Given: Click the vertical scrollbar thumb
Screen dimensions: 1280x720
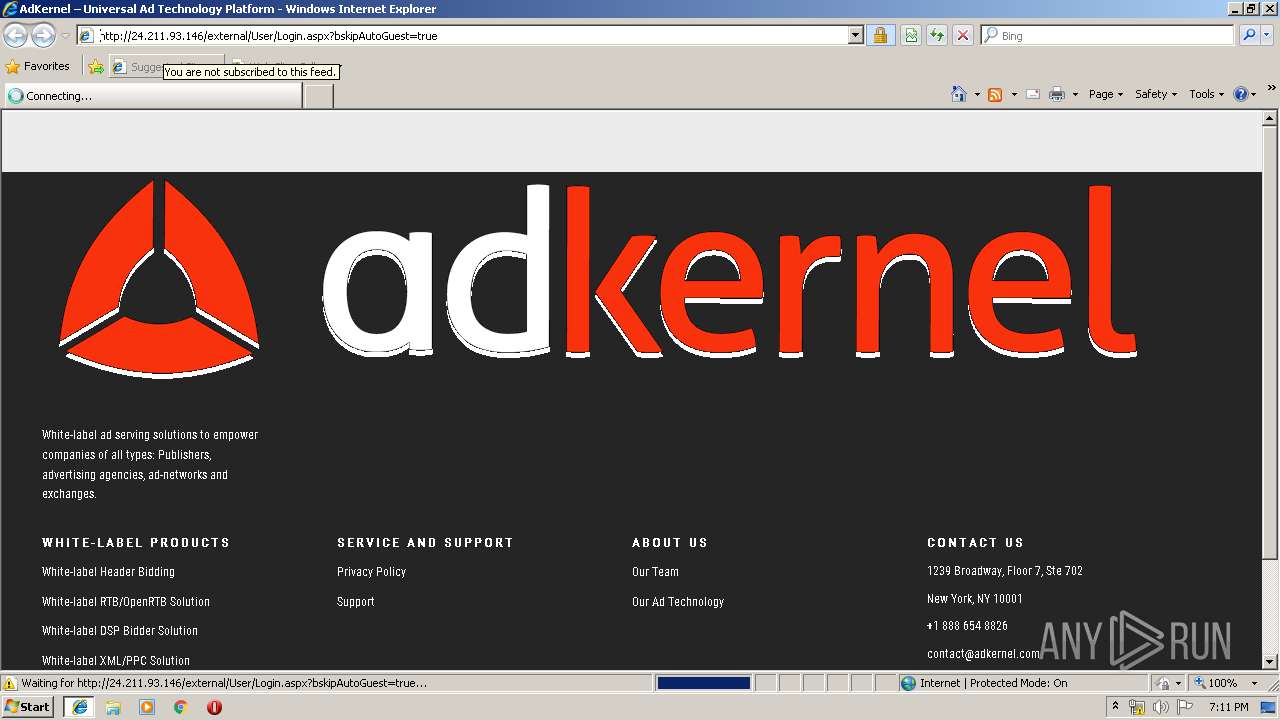Looking at the screenshot, I should click(x=1270, y=342).
